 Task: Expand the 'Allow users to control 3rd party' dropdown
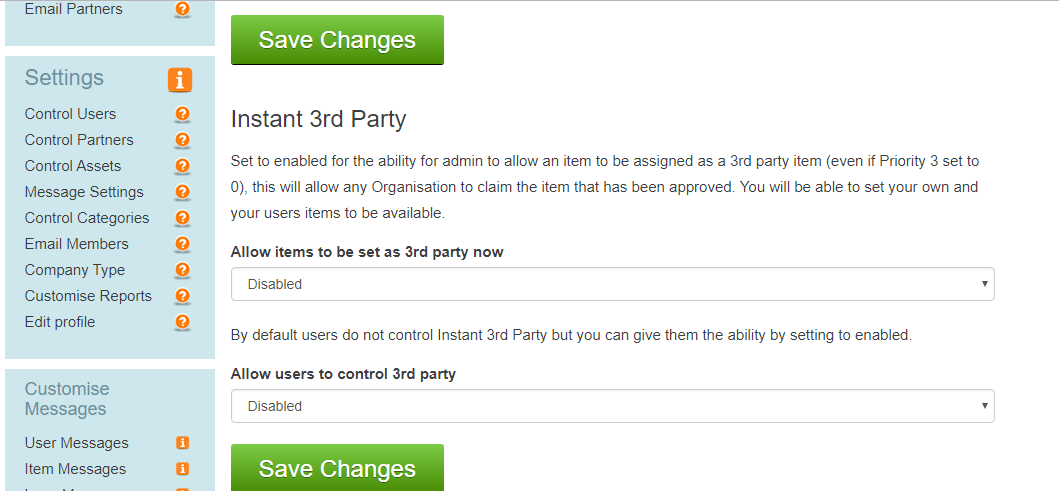(x=612, y=406)
